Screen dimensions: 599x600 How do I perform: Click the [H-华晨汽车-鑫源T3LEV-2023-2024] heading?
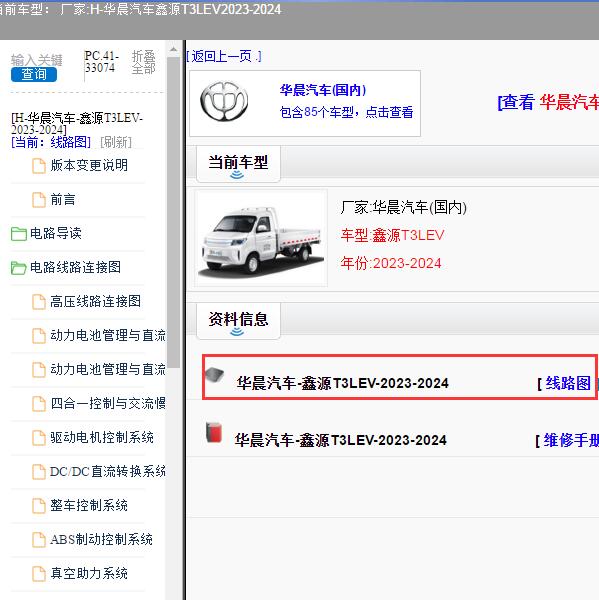point(77,123)
